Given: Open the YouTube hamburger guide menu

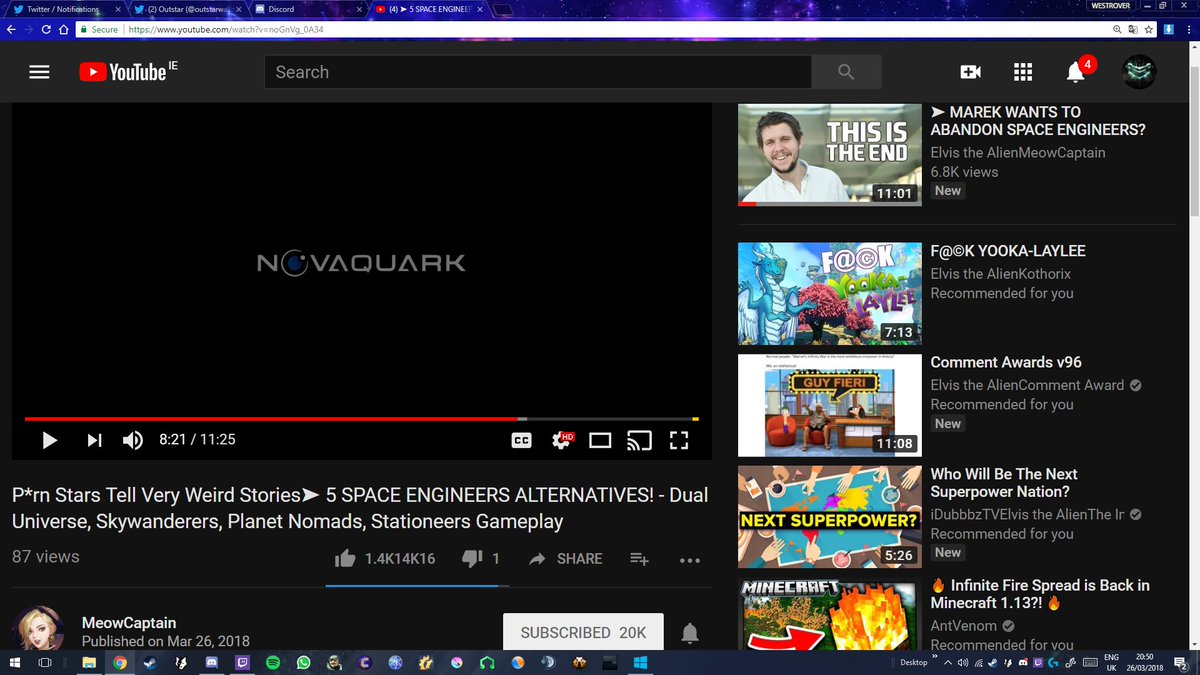Looking at the screenshot, I should 39,72.
